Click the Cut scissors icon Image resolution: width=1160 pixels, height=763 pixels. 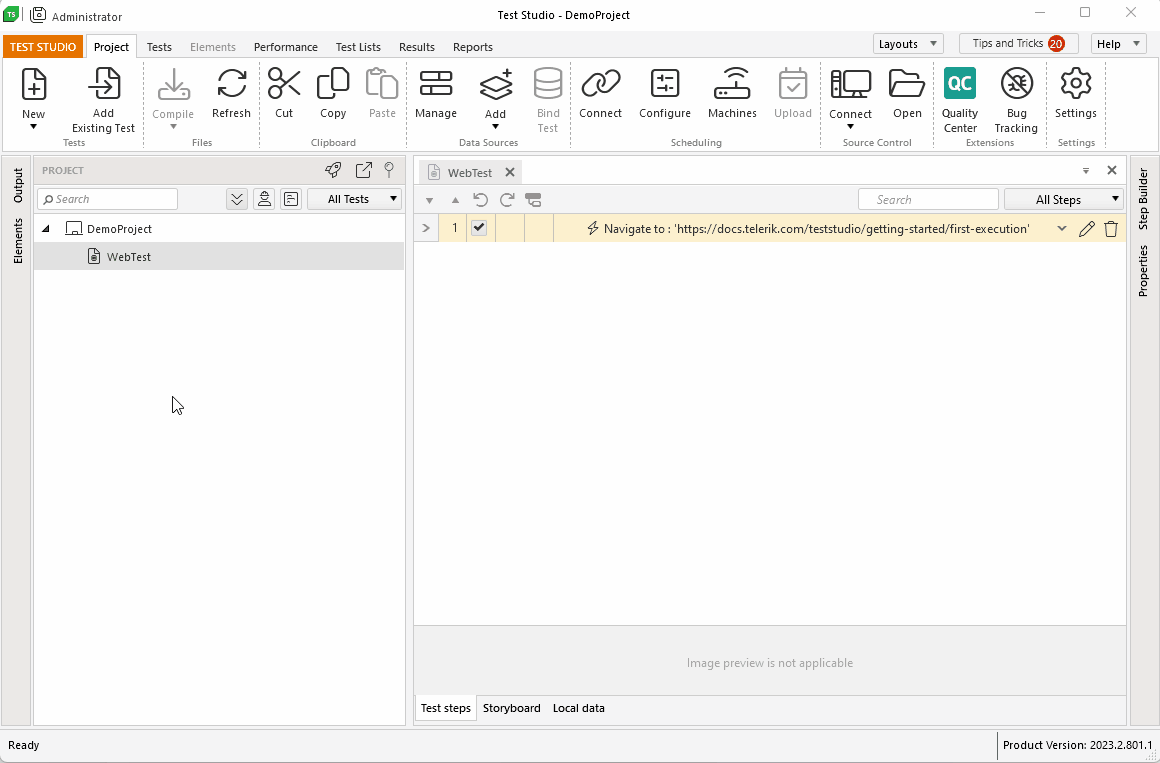click(284, 84)
